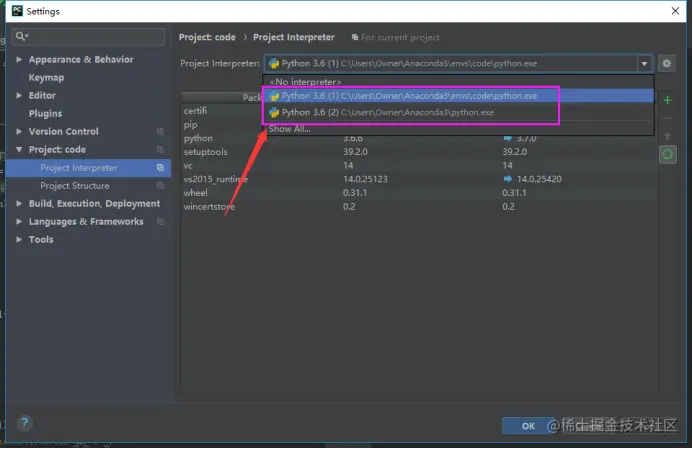Screen dimensions: 693x449
Task: Select Python 3.6 (1) envs\code interpreter
Action: [458, 96]
